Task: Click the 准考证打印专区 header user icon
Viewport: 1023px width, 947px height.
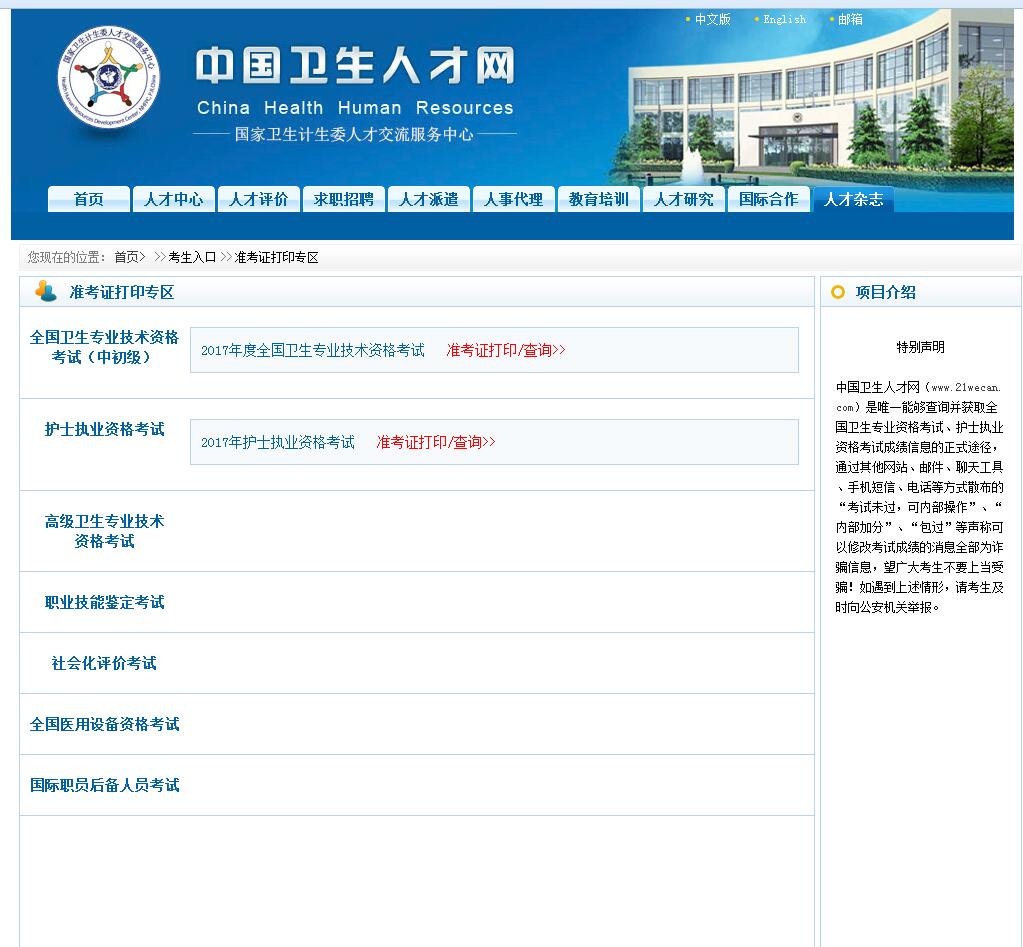Action: point(46,291)
